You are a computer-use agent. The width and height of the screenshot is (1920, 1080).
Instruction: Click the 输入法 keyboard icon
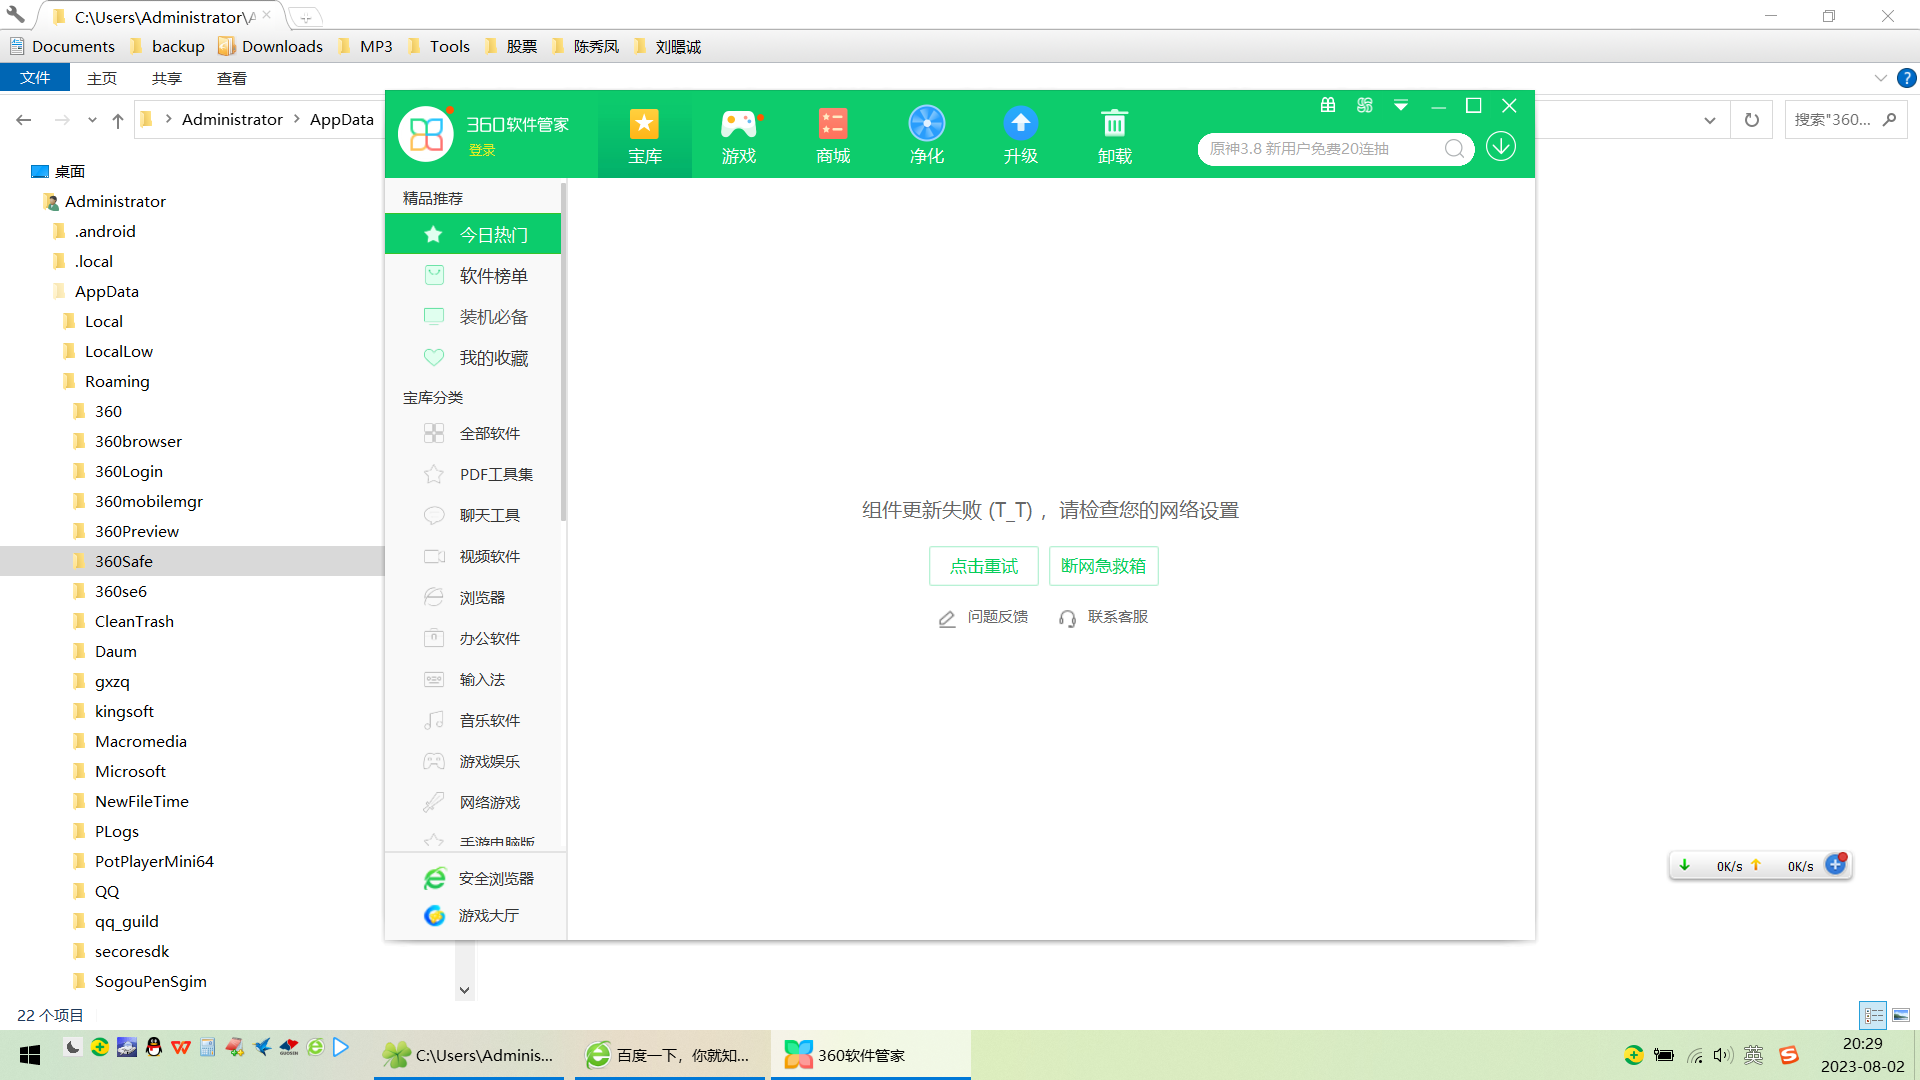434,679
